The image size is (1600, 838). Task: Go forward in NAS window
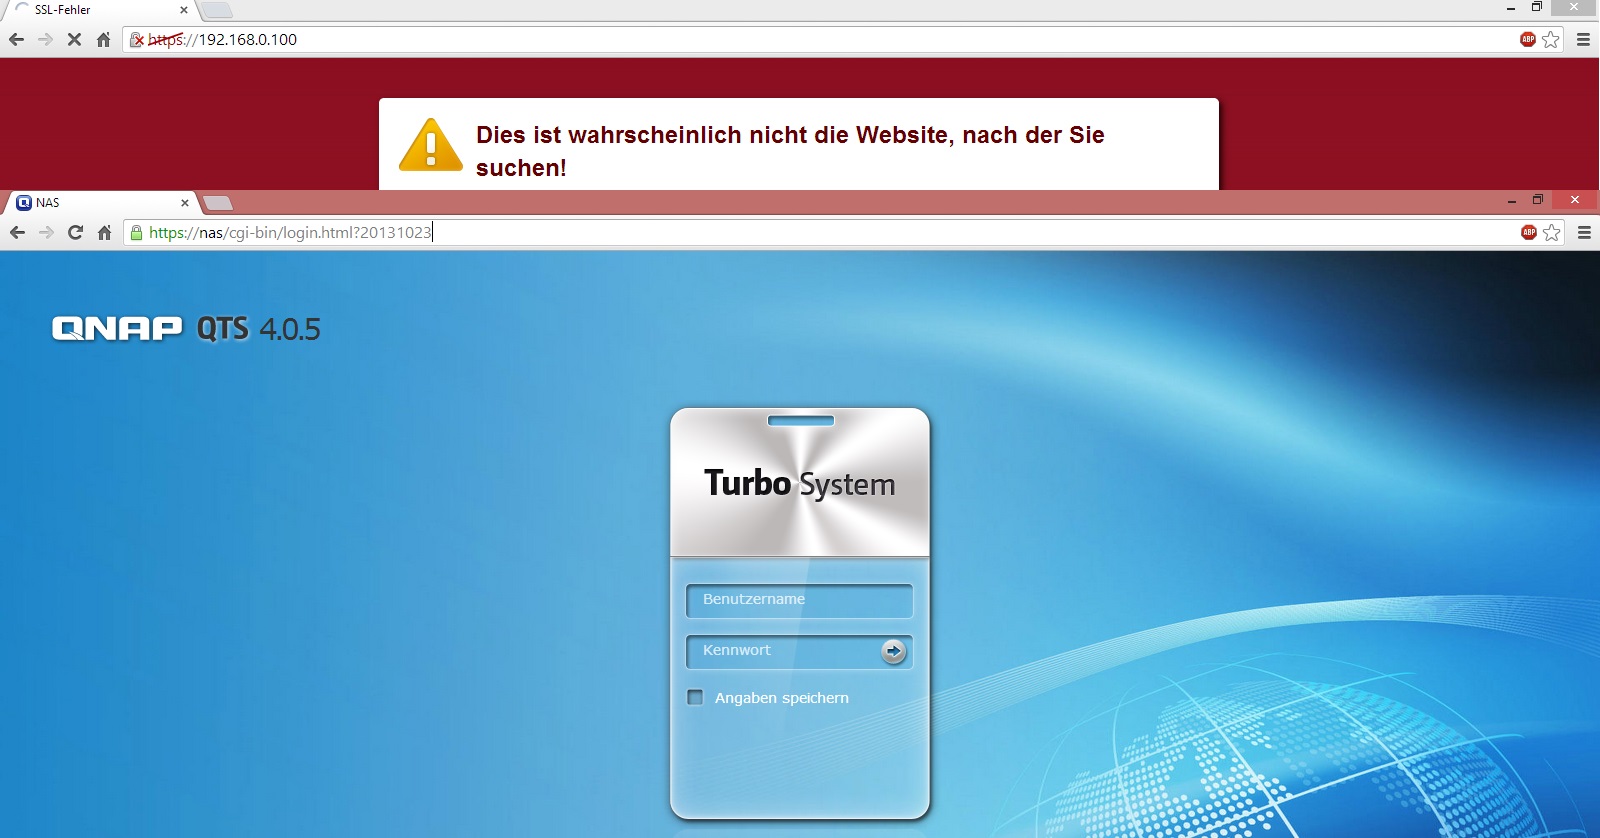coord(46,232)
